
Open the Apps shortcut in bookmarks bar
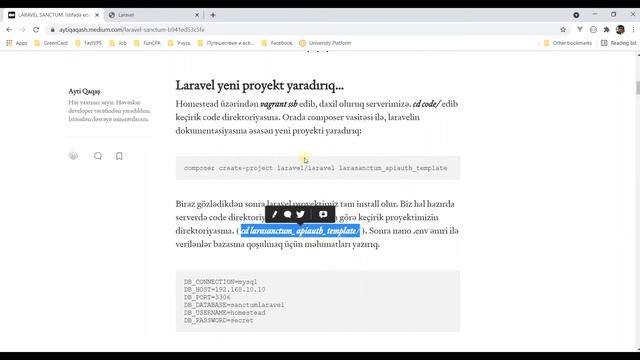pyautogui.click(x=17, y=43)
